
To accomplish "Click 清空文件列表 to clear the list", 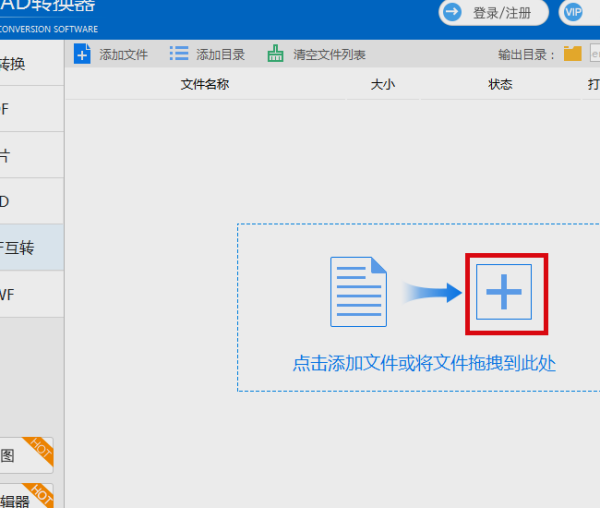I will point(329,55).
